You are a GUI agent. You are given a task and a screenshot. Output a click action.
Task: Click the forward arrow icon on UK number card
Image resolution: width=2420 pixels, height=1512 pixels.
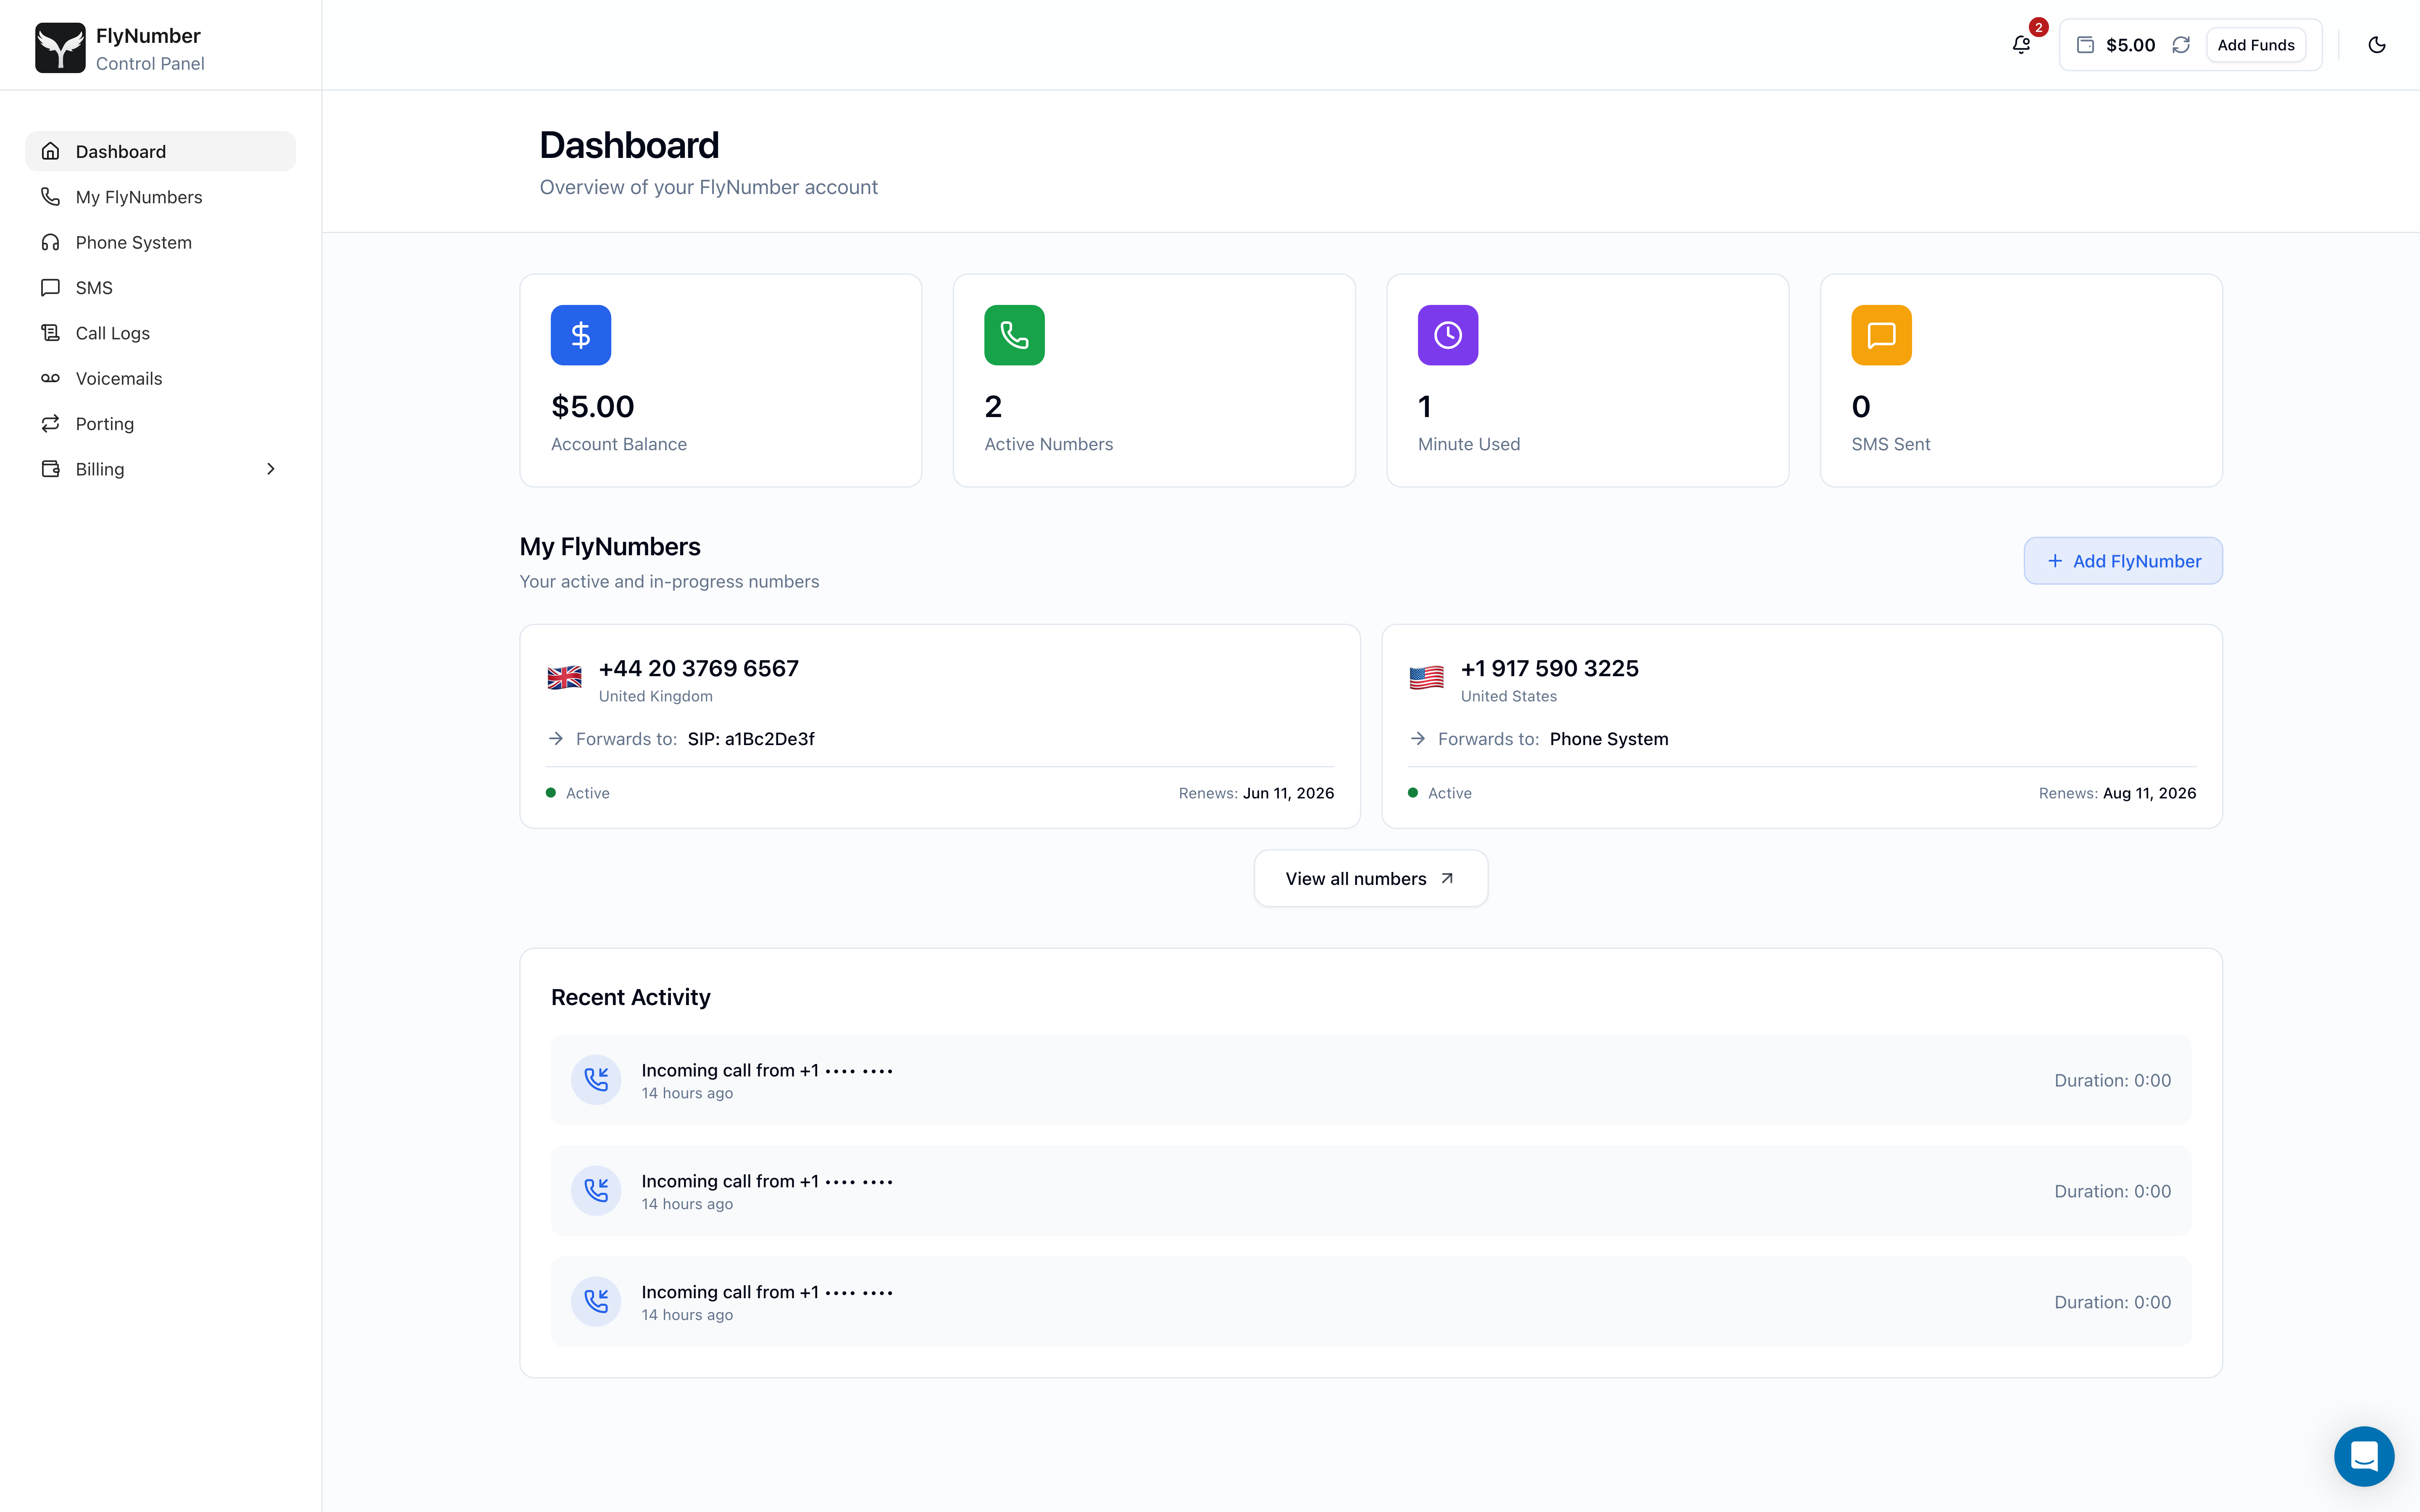[556, 739]
